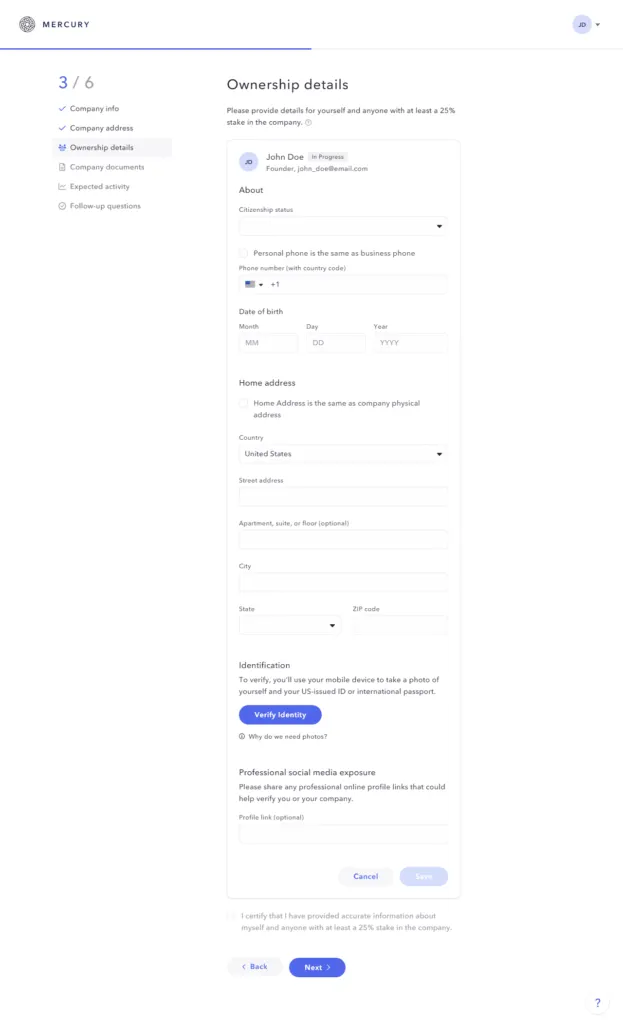Open the Citizenship status dropdown
Viewport: 623px width, 1024px height.
click(x=343, y=227)
